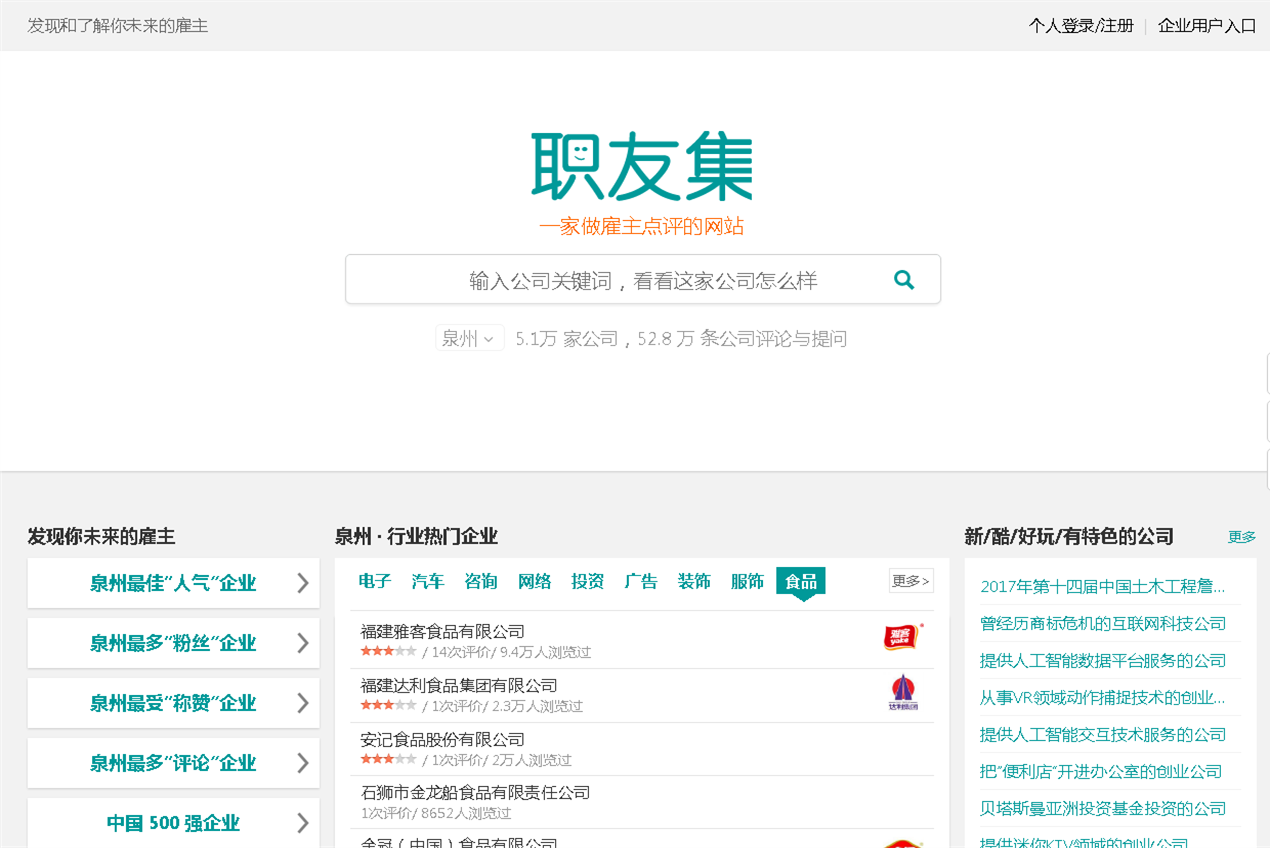Open the 泉州 city dropdown

(469, 339)
